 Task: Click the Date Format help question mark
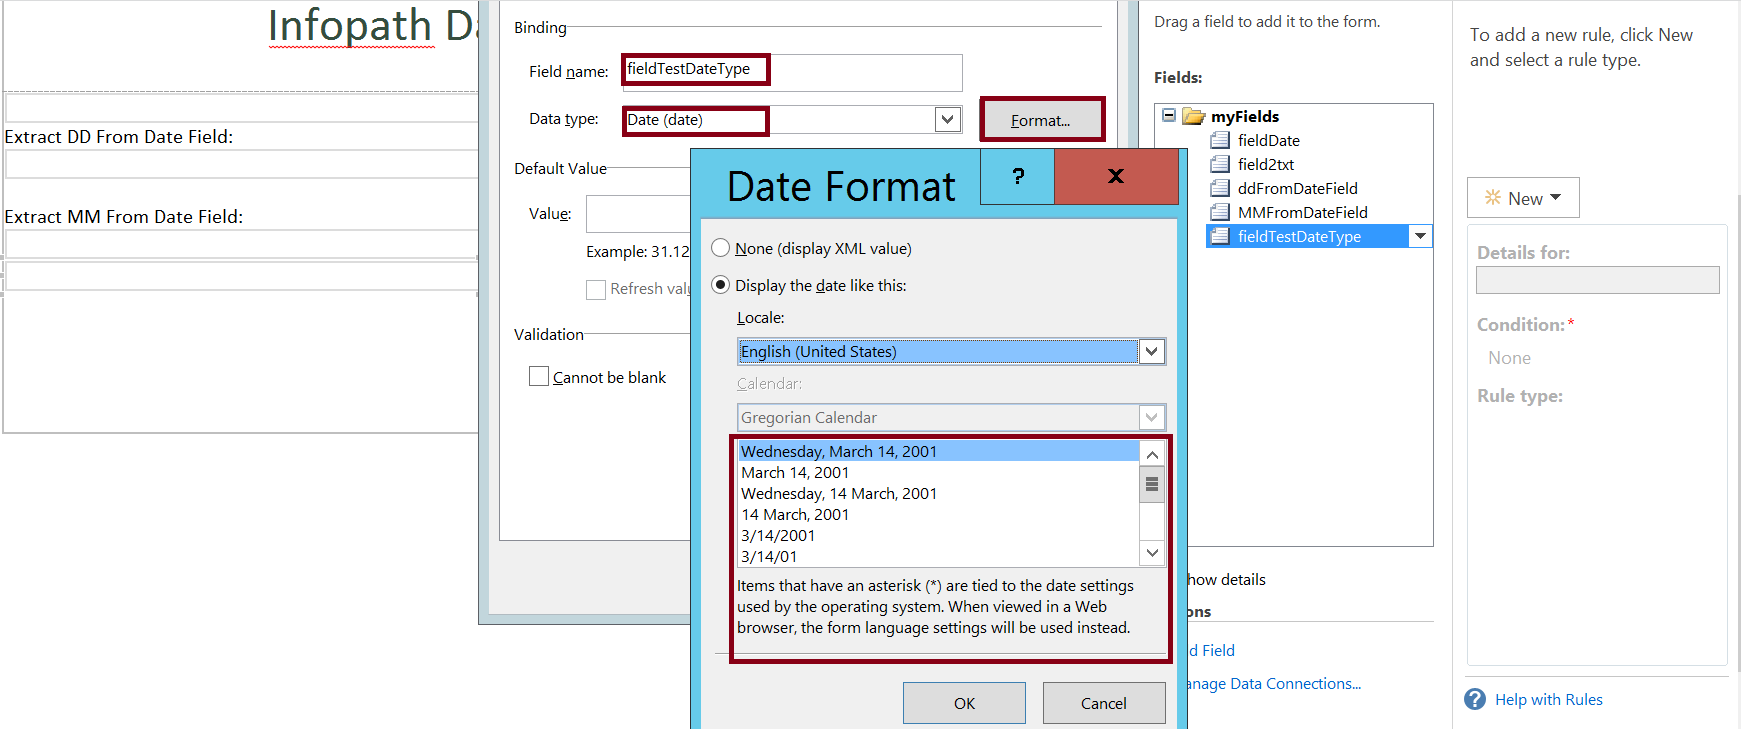(1018, 176)
